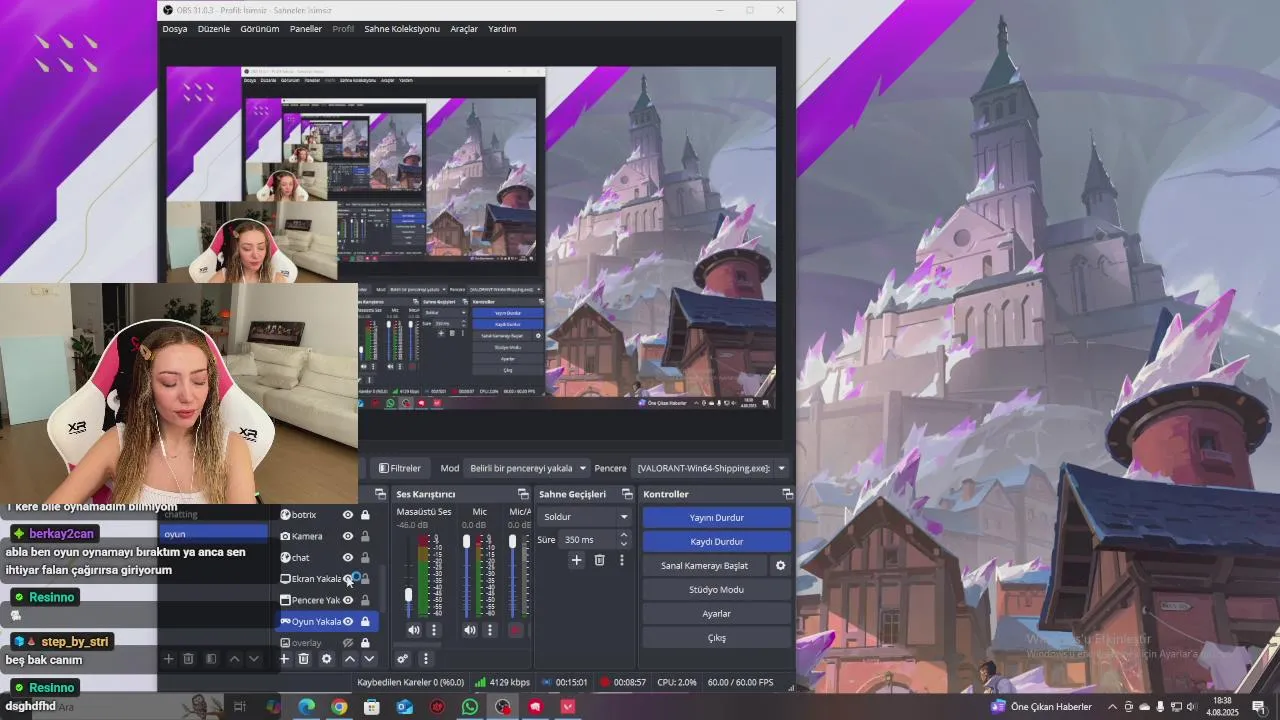Open Araçlar menu
1280x720 pixels.
click(464, 29)
